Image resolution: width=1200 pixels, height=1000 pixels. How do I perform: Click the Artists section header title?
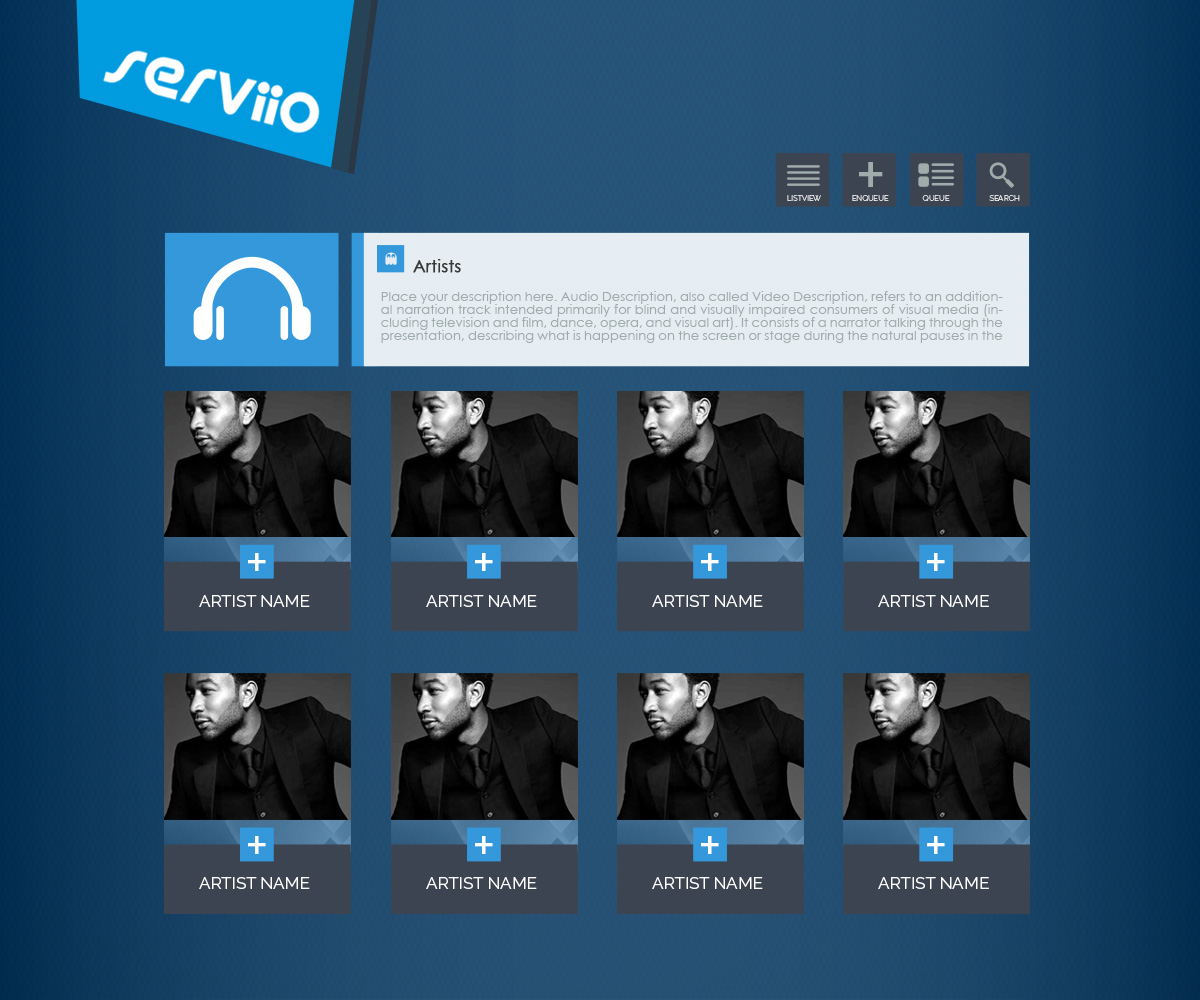tap(438, 265)
